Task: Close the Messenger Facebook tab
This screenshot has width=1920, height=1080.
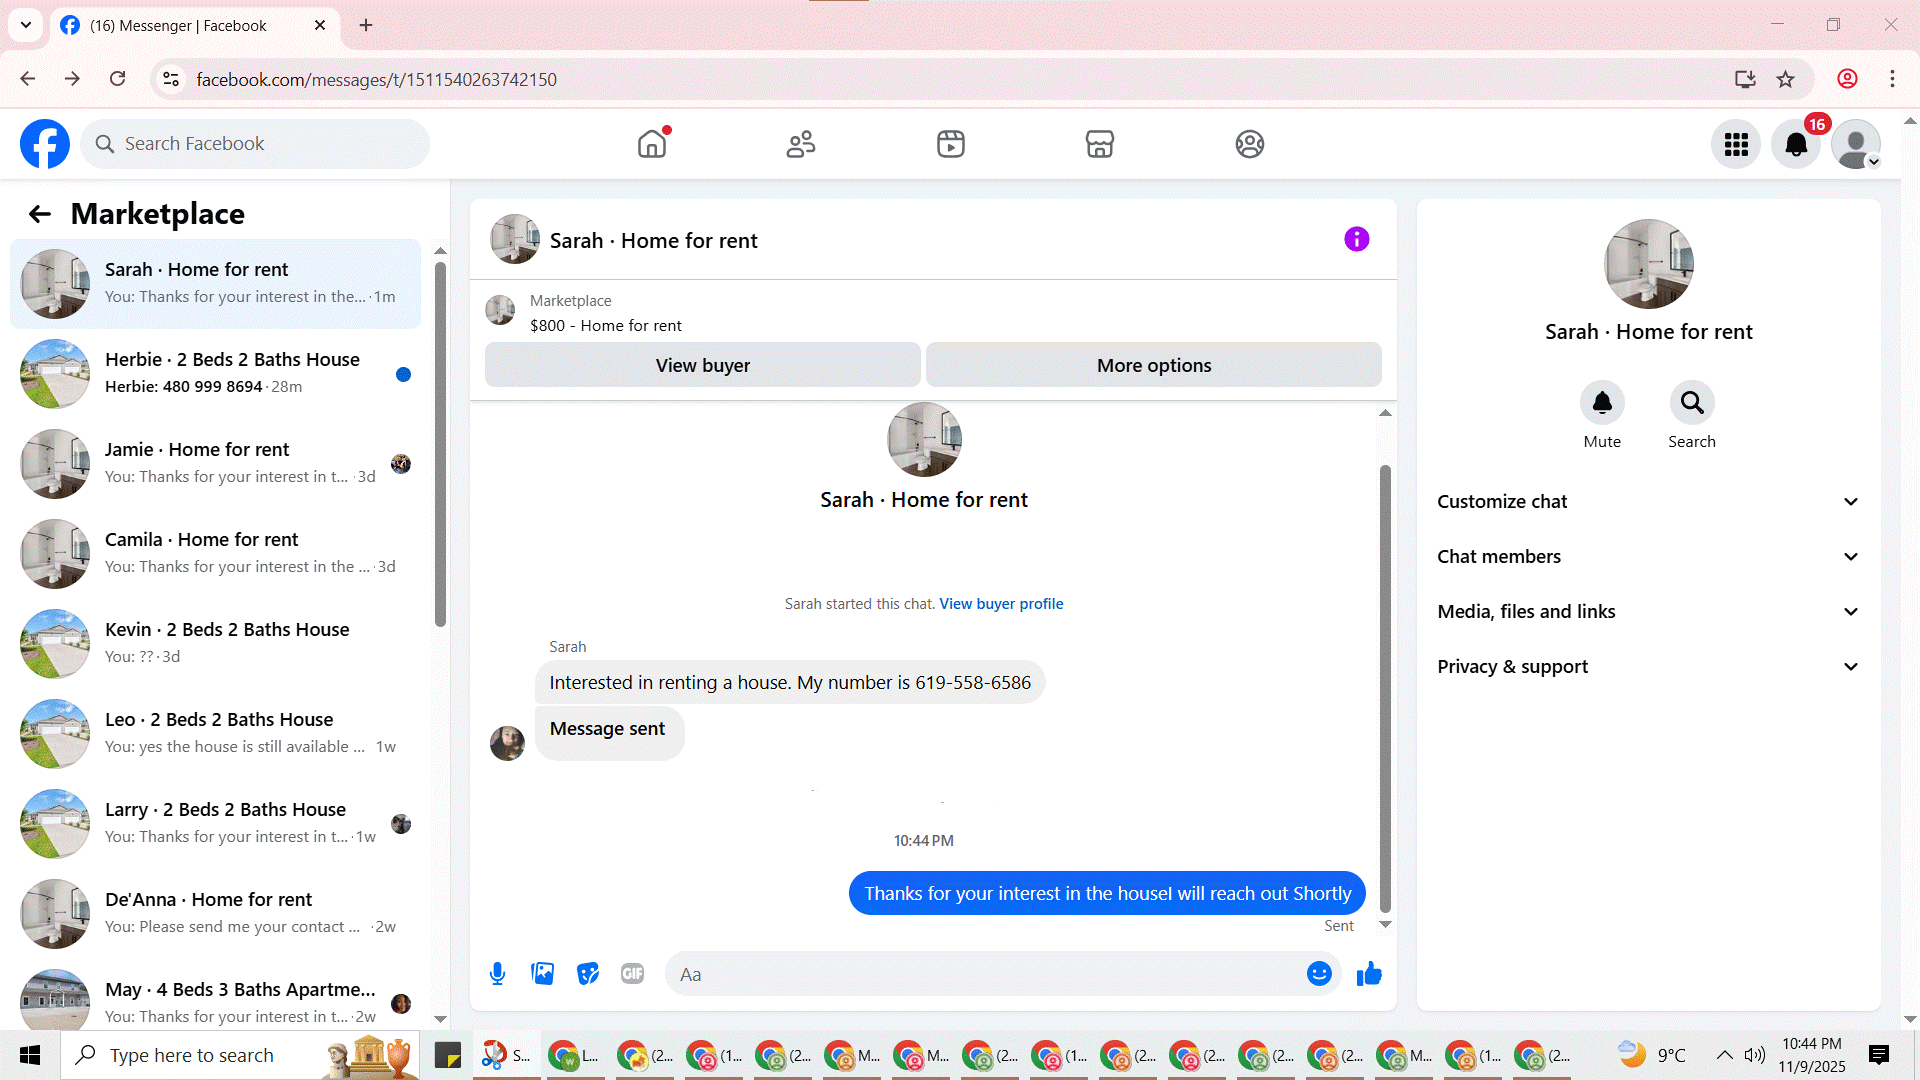Action: coord(320,25)
